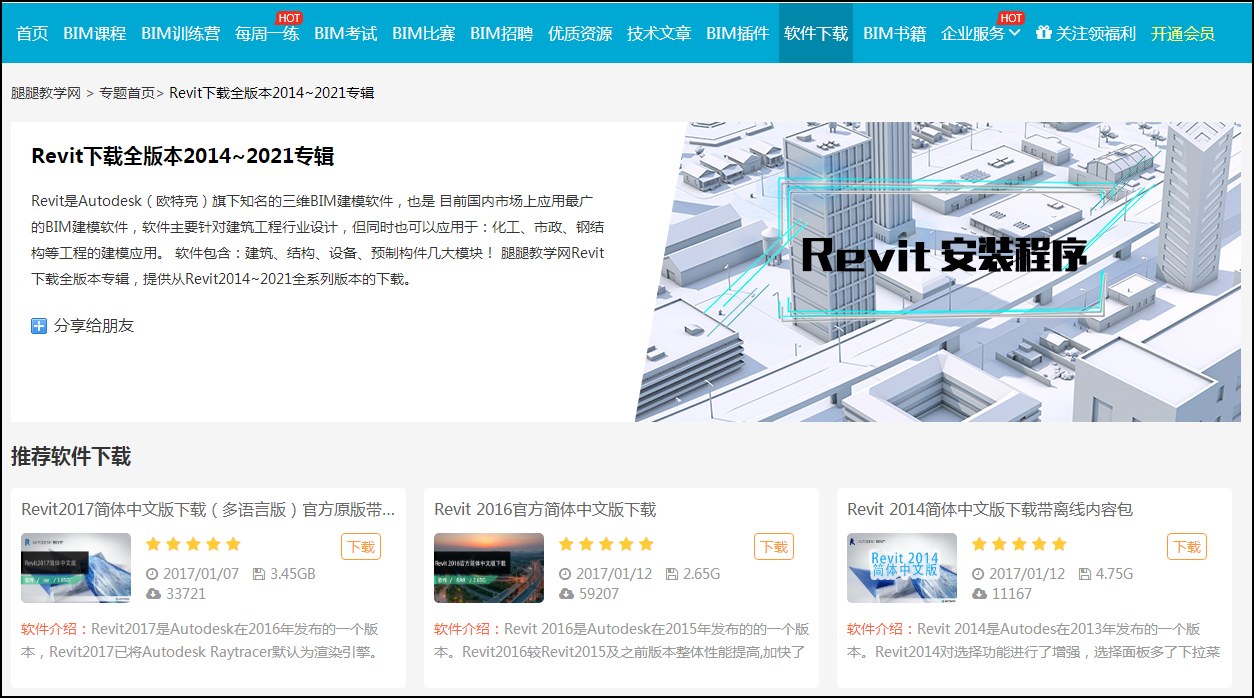Open BIM书籍 navigation item

[x=895, y=33]
